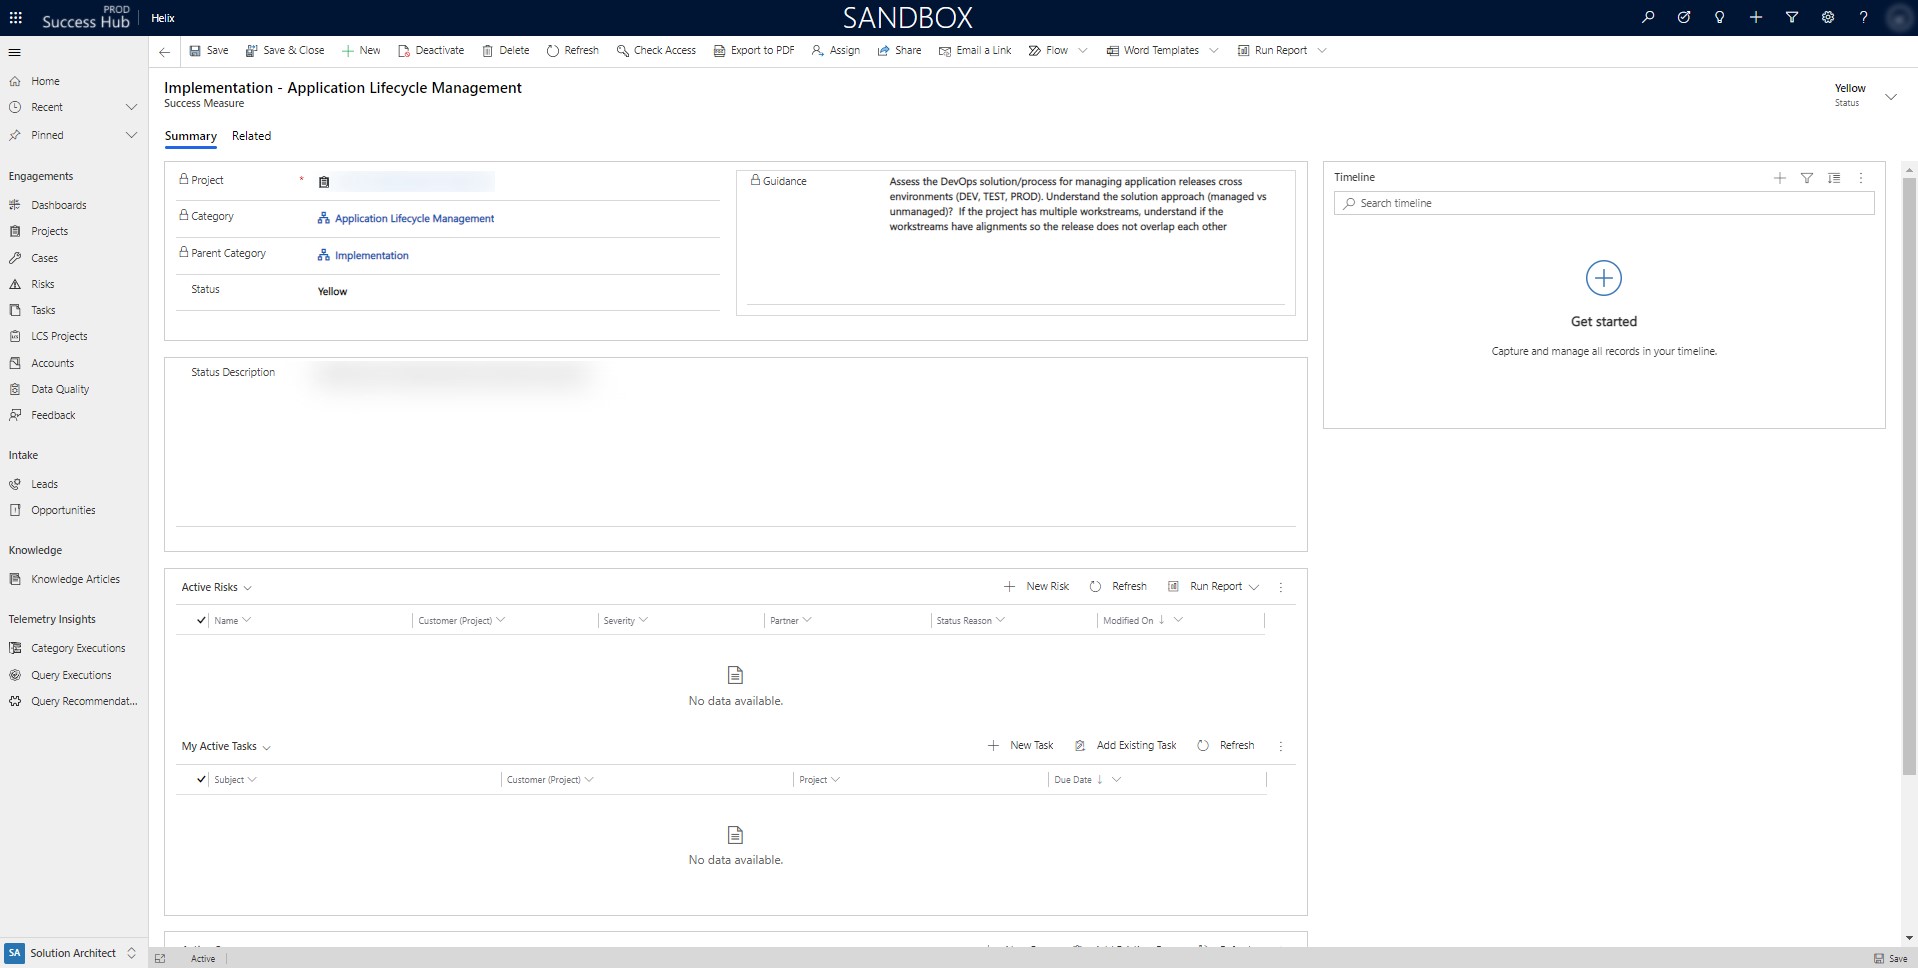The width and height of the screenshot is (1918, 968).
Task: Open Dashboards in the left navigation
Action: pos(58,205)
